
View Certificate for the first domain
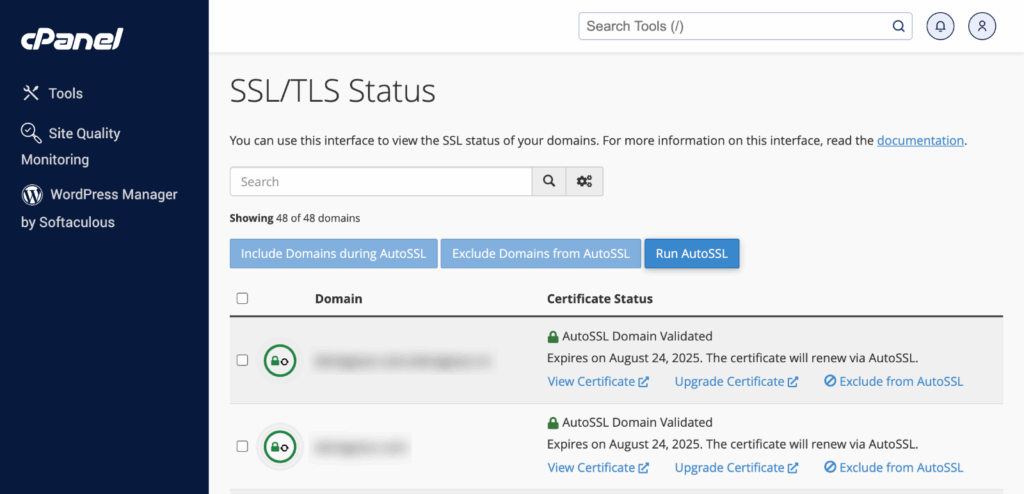tap(598, 382)
